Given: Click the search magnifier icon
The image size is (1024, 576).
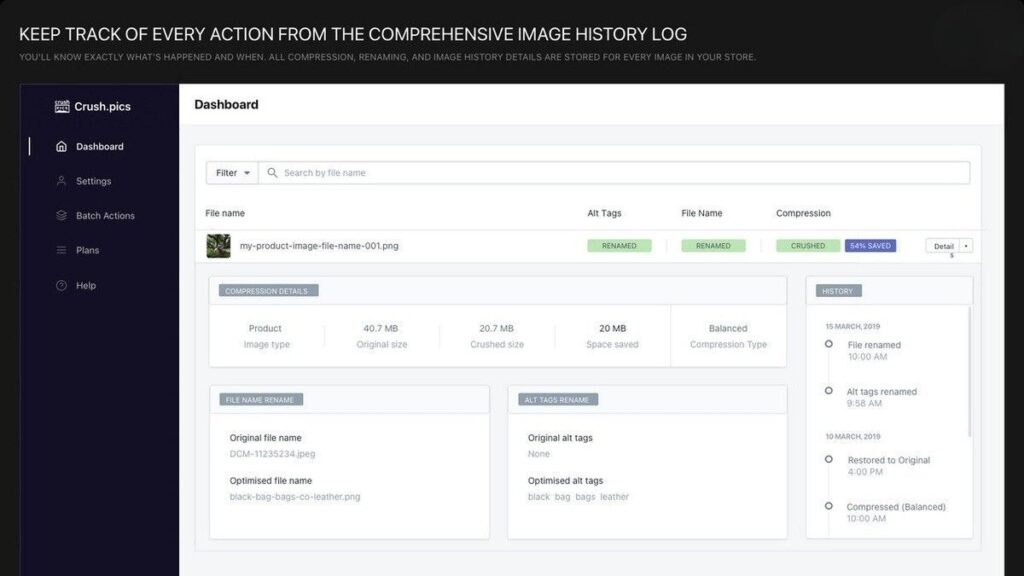Looking at the screenshot, I should click(x=270, y=172).
